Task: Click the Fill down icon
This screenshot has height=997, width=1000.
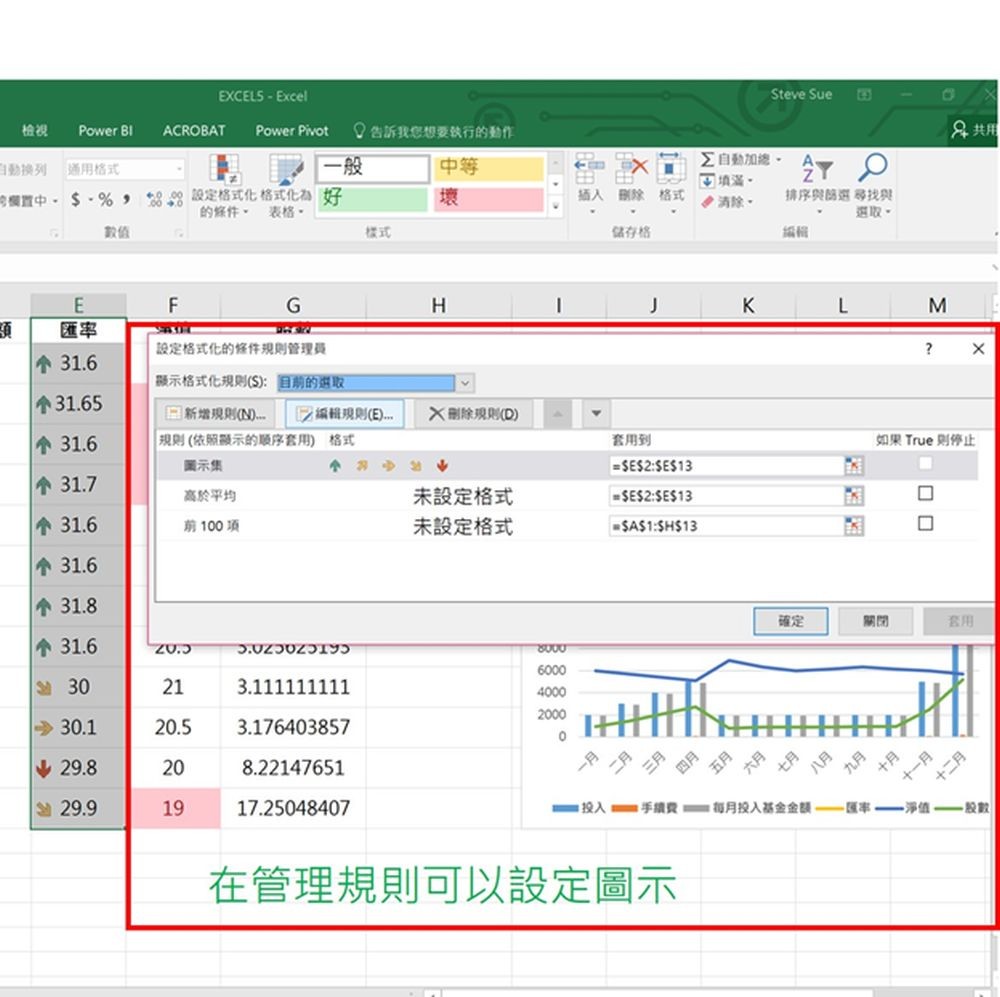Action: click(707, 181)
